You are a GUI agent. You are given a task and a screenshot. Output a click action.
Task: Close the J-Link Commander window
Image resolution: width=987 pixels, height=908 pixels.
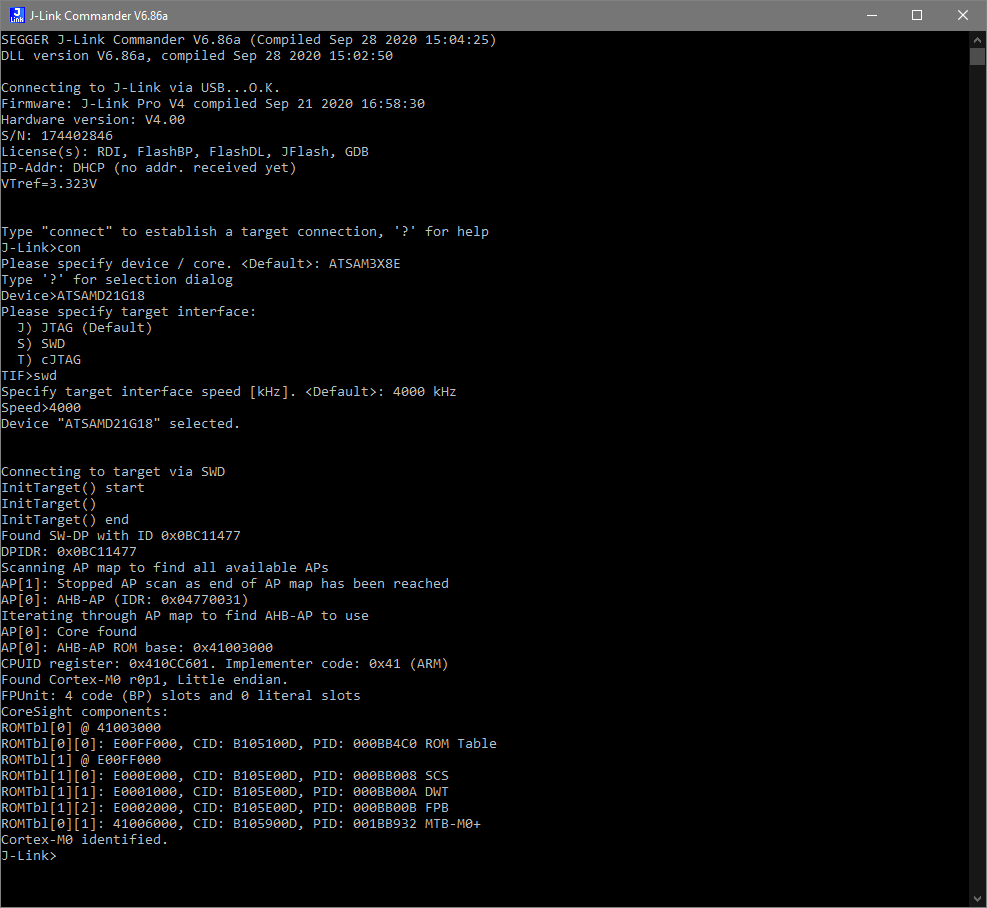[962, 15]
